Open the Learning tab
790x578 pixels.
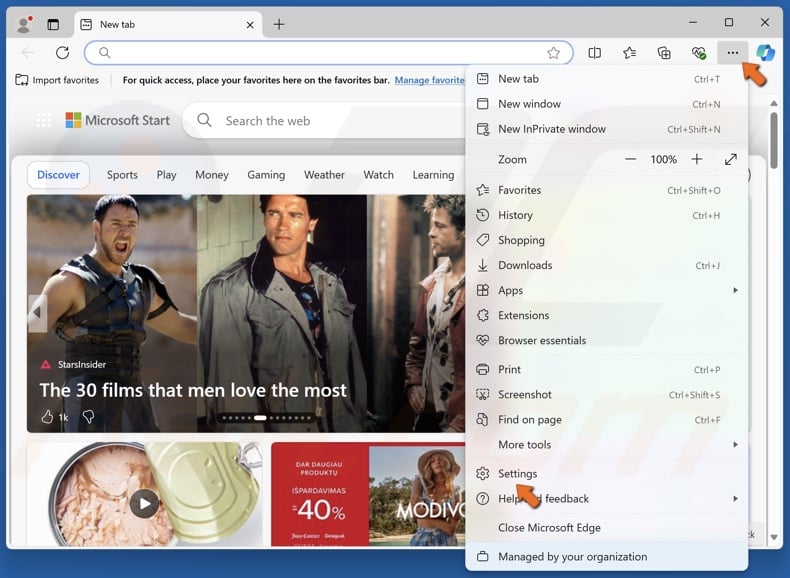click(x=433, y=175)
